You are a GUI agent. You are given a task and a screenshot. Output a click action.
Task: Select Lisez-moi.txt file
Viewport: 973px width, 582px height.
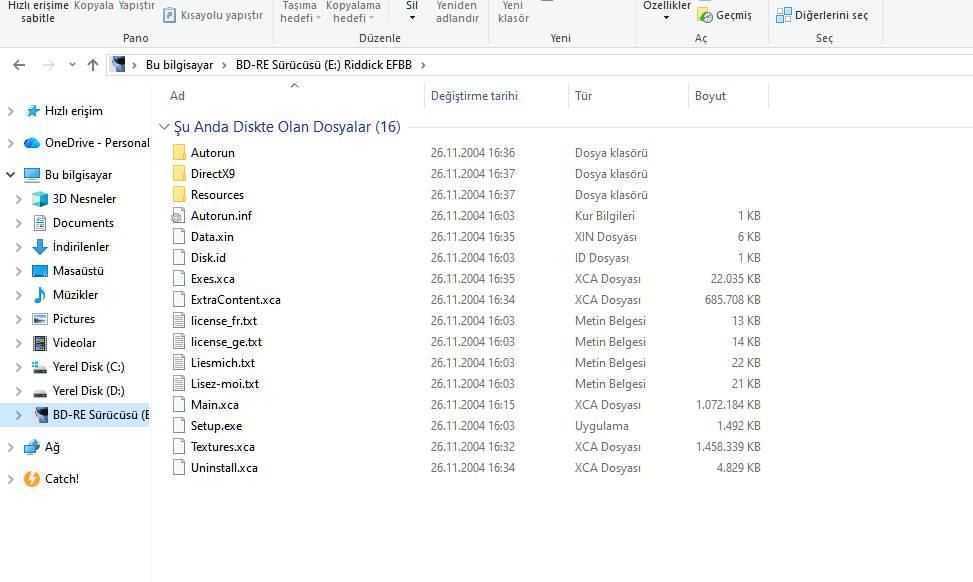point(225,384)
